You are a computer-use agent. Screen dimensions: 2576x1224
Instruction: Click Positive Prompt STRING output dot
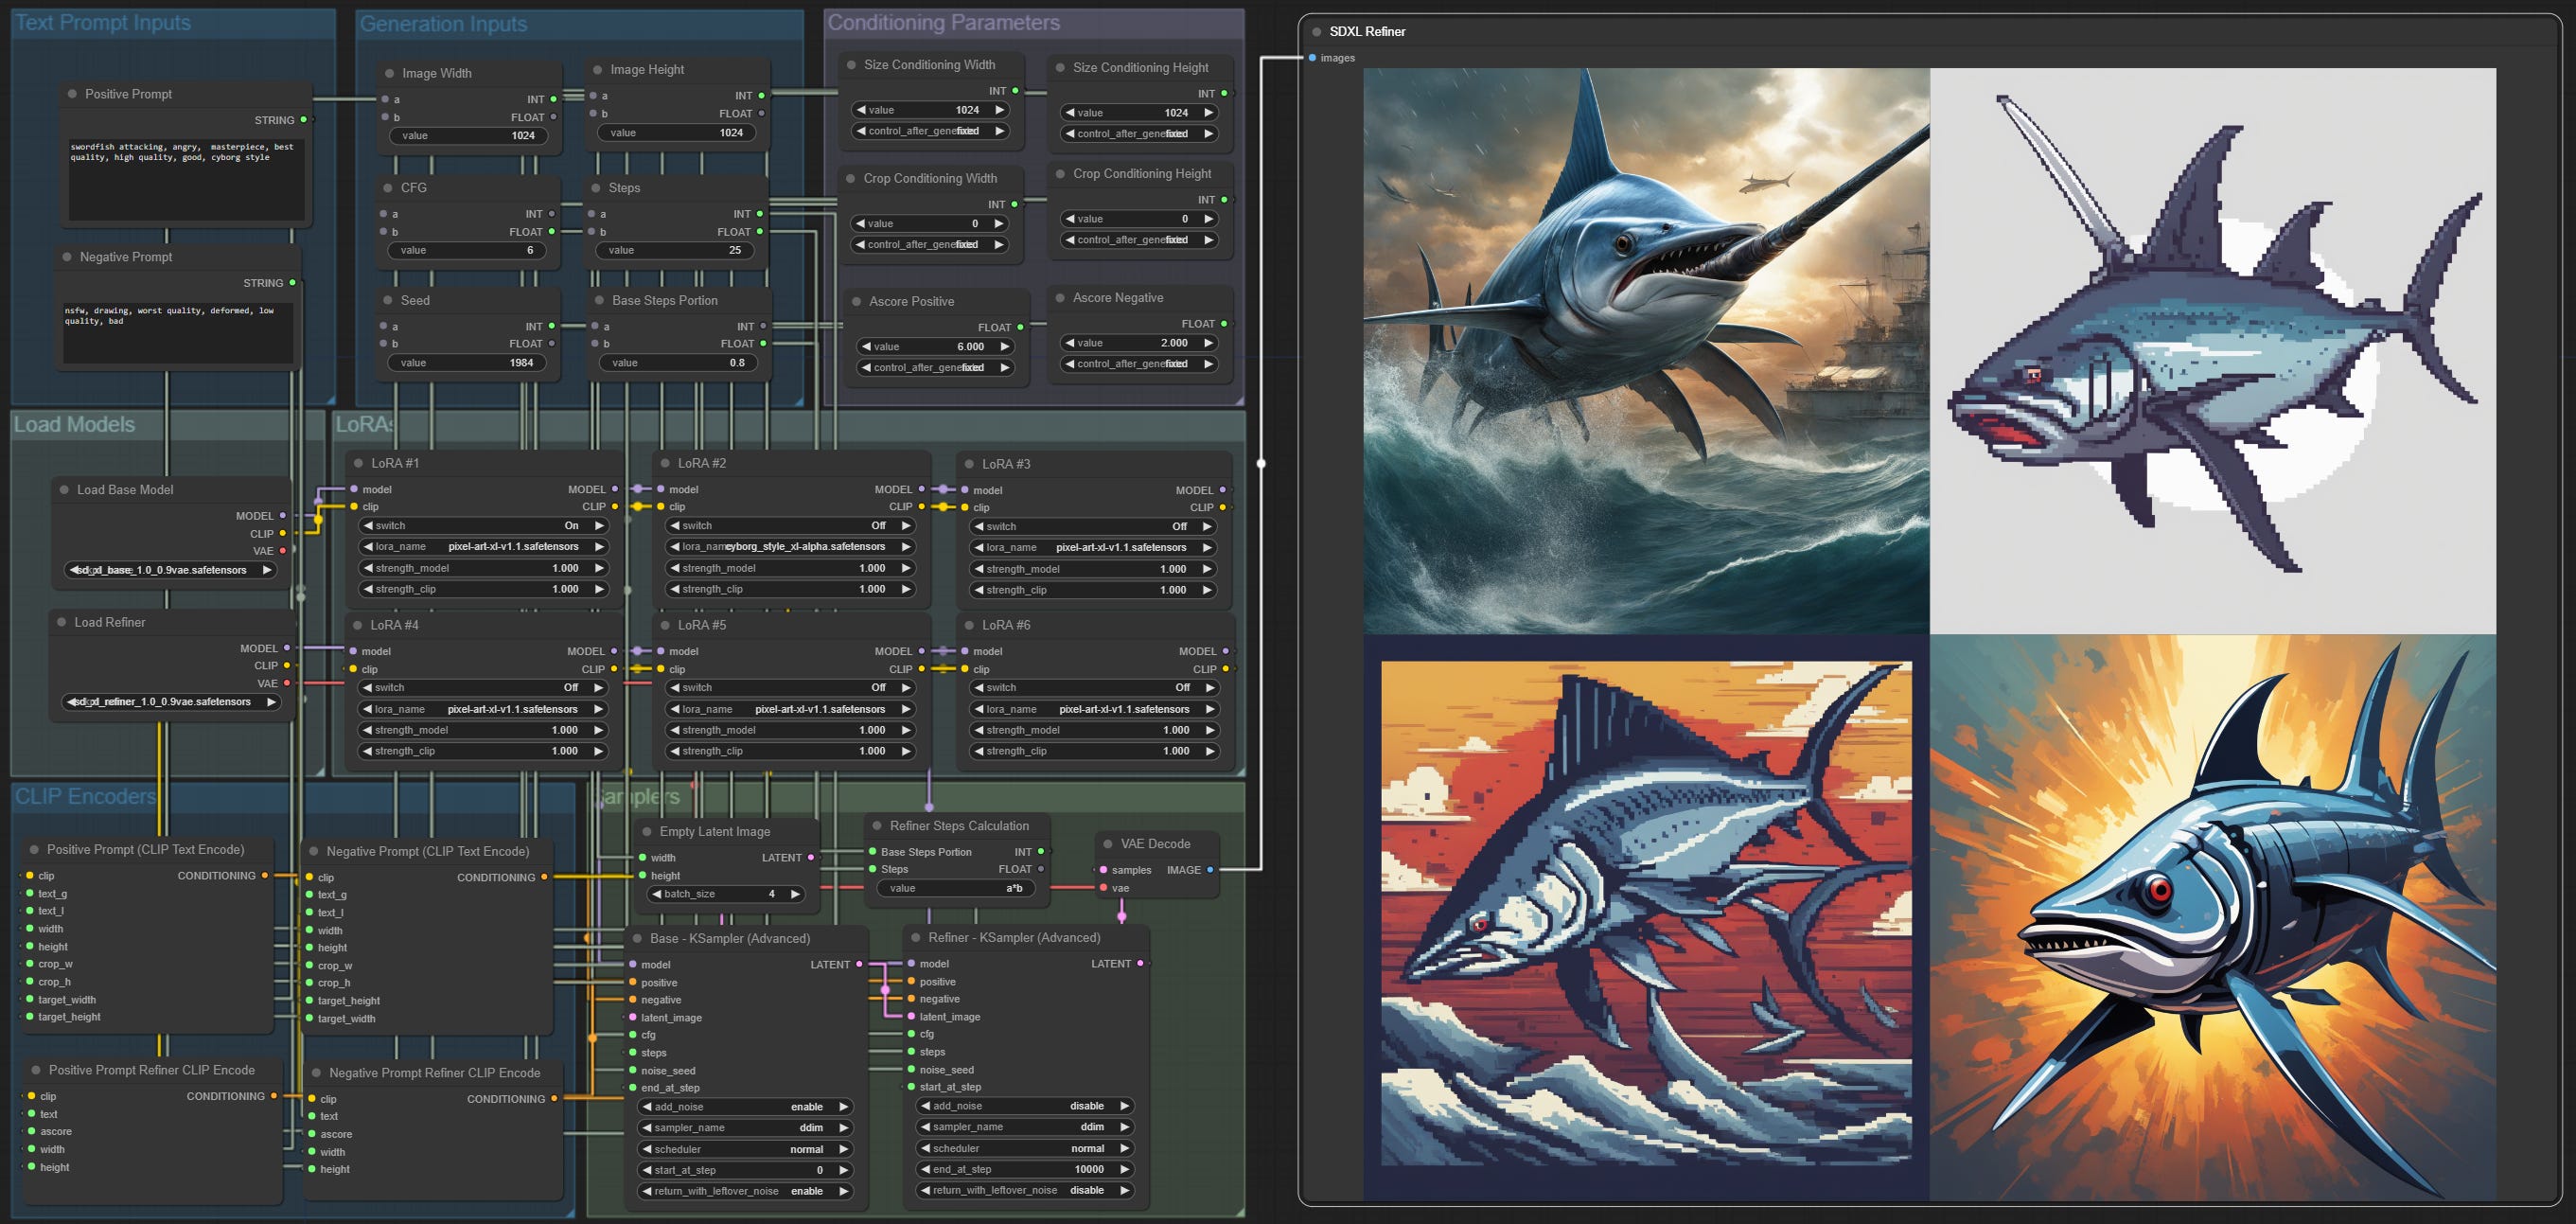(304, 120)
